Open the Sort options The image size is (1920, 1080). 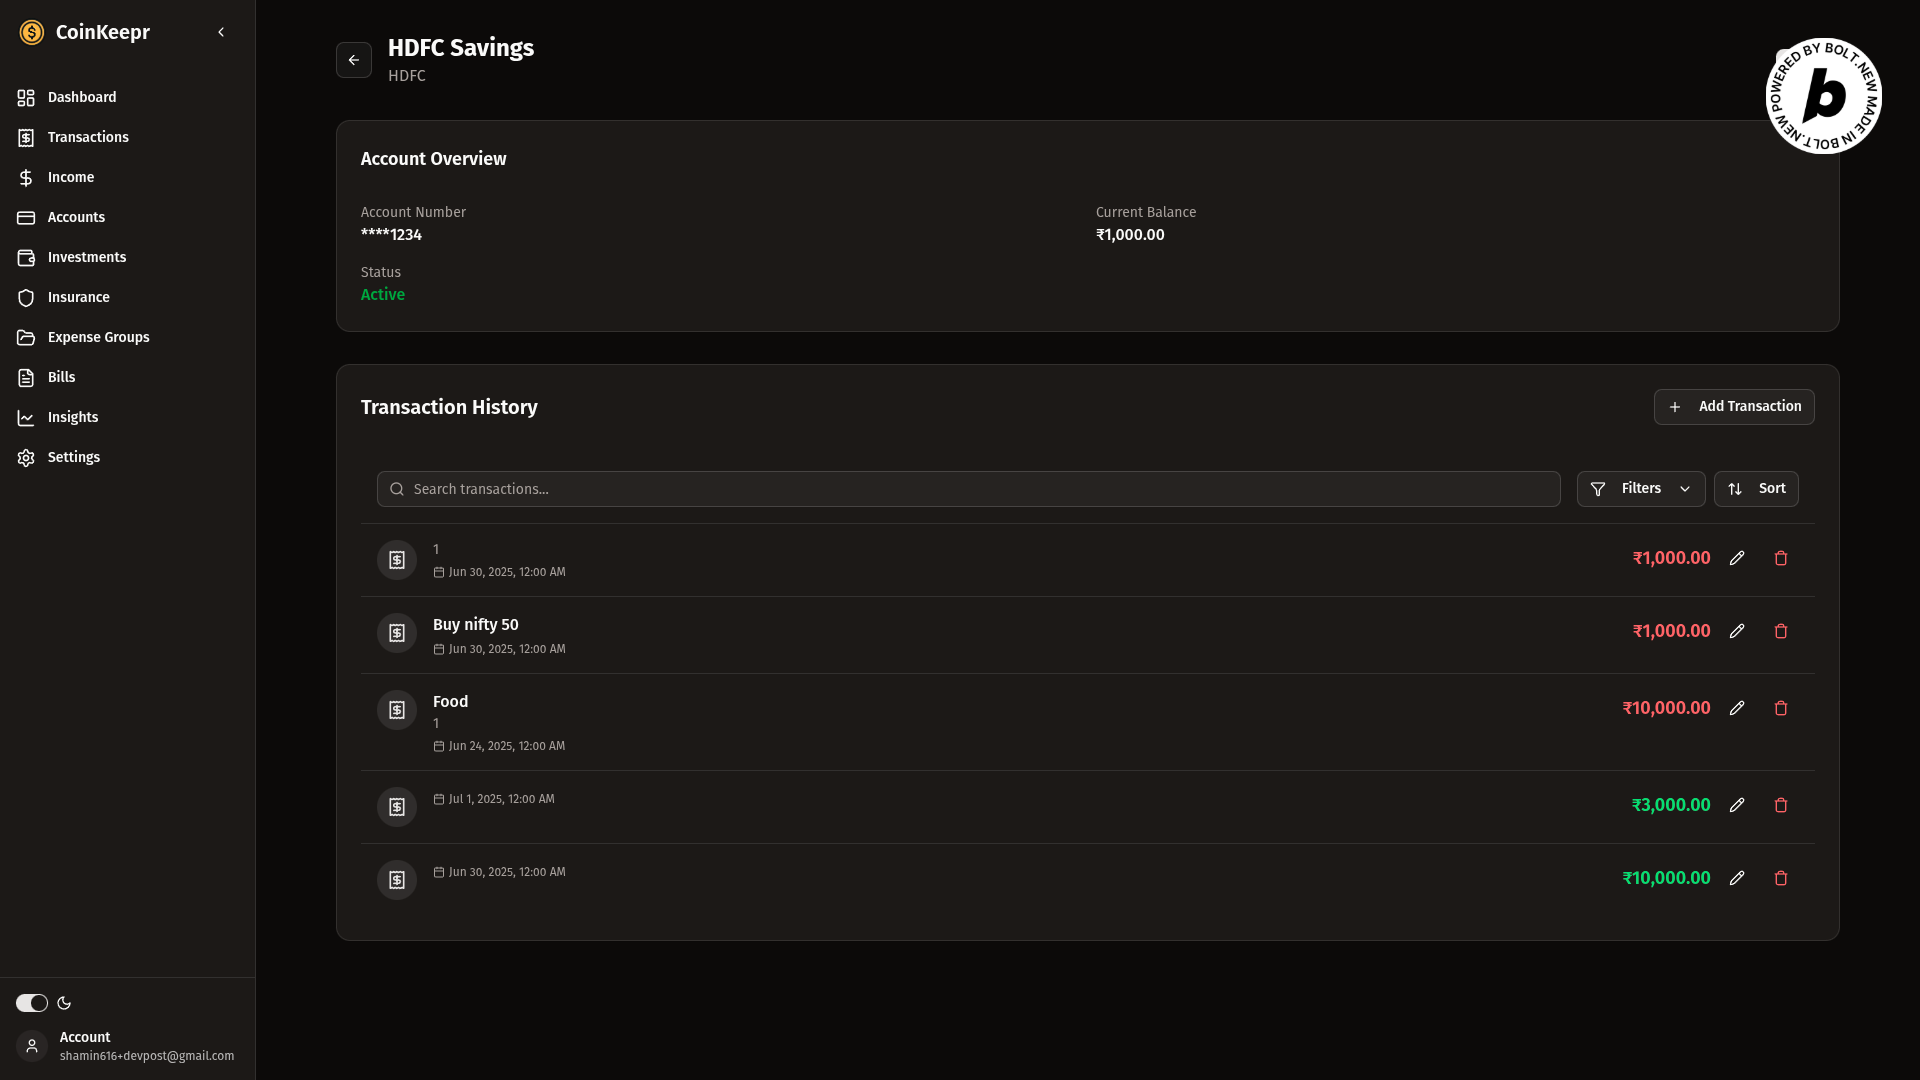tap(1756, 489)
